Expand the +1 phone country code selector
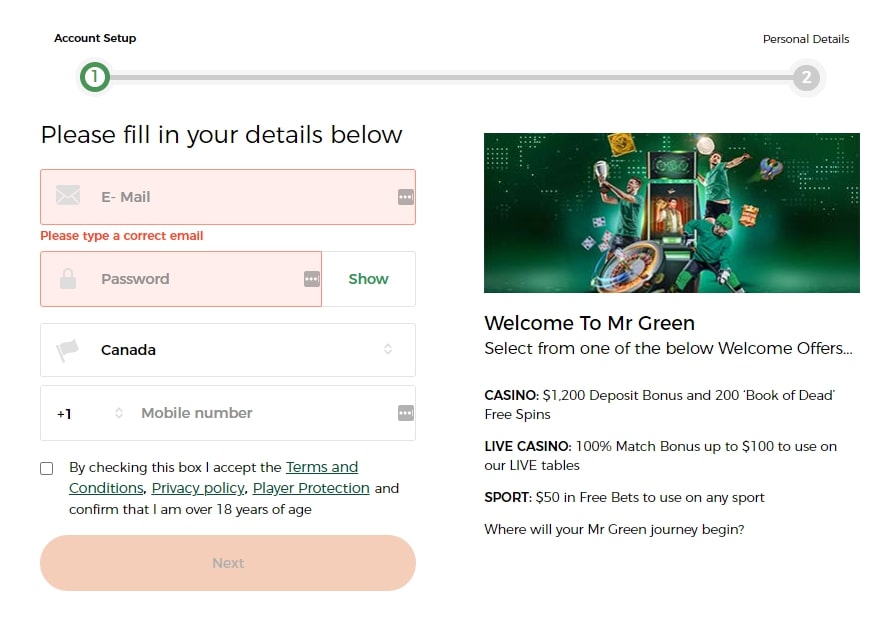Viewport: 892px width, 630px height. 84,412
